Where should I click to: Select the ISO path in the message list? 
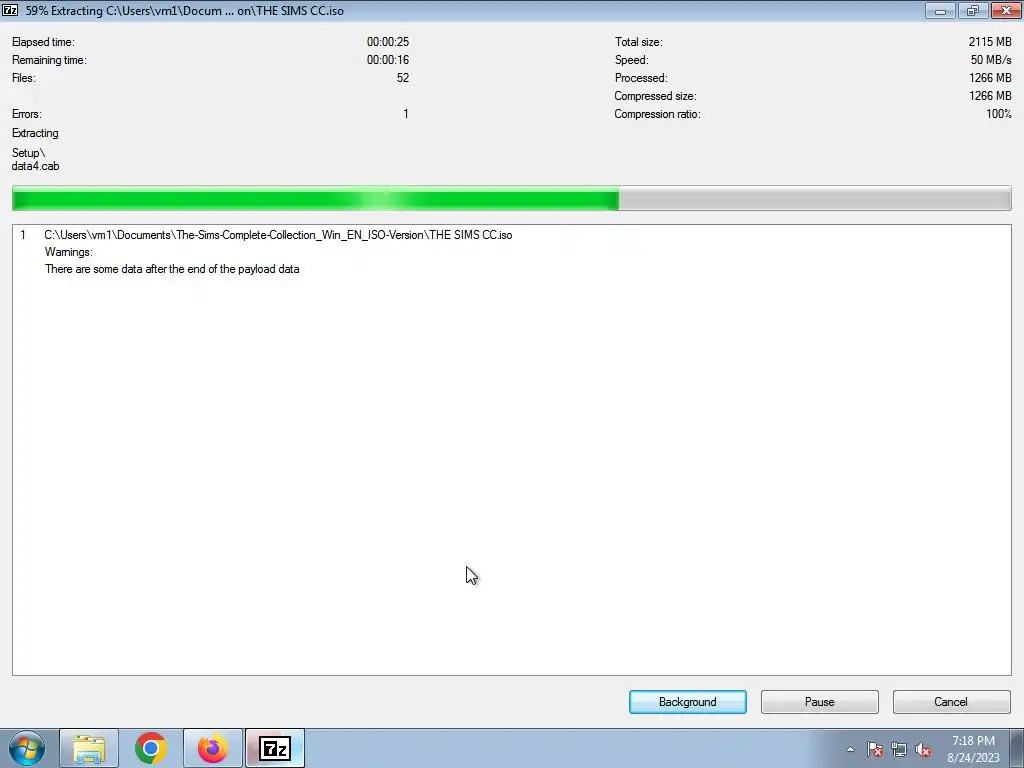click(278, 235)
